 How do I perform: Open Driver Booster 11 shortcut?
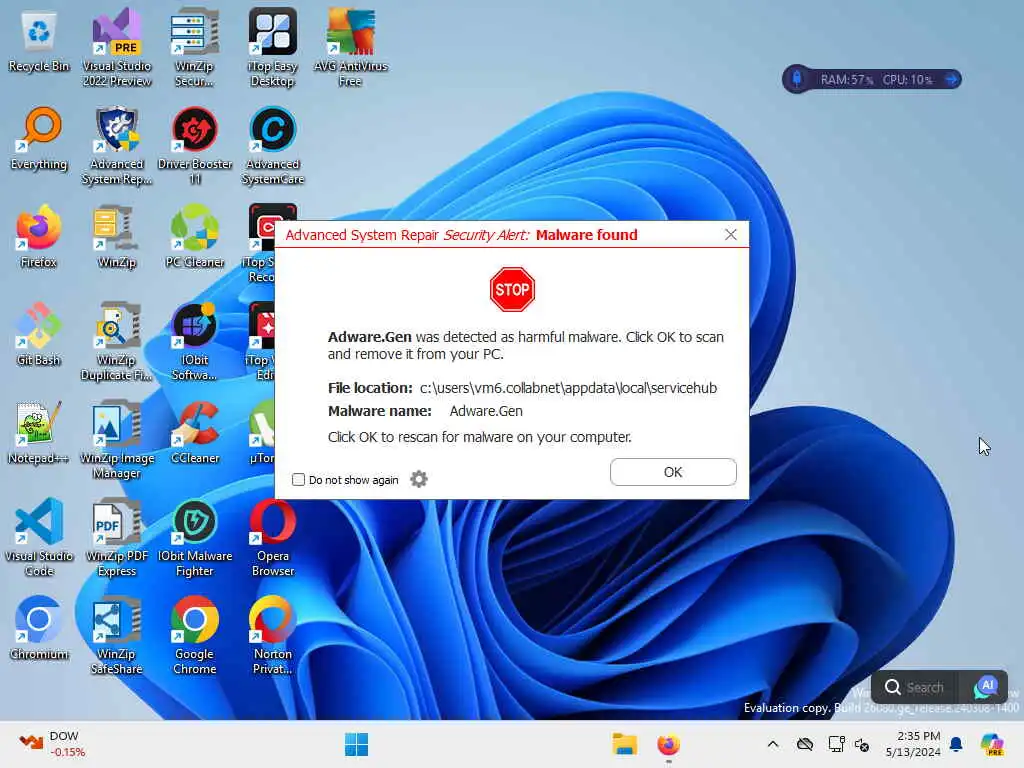point(195,145)
